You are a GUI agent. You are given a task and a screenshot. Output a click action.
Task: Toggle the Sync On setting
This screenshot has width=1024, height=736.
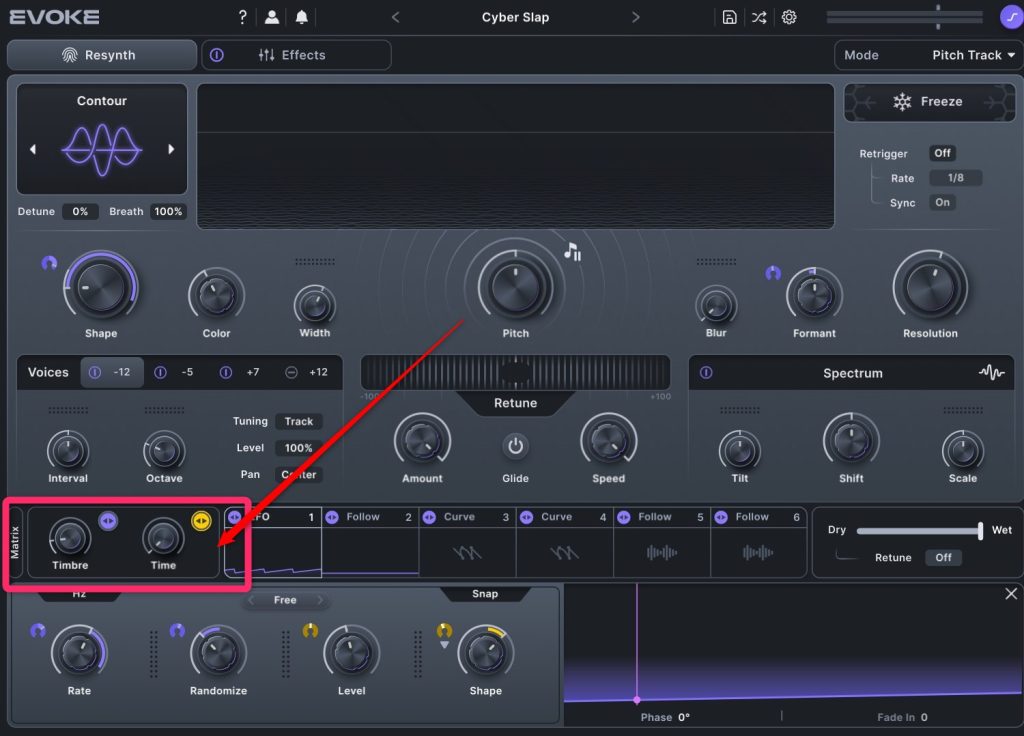(942, 202)
